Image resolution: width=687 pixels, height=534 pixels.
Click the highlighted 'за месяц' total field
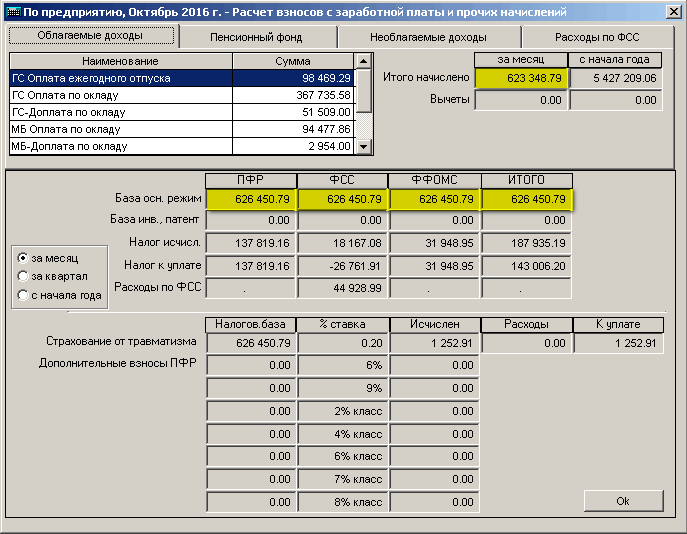point(520,78)
